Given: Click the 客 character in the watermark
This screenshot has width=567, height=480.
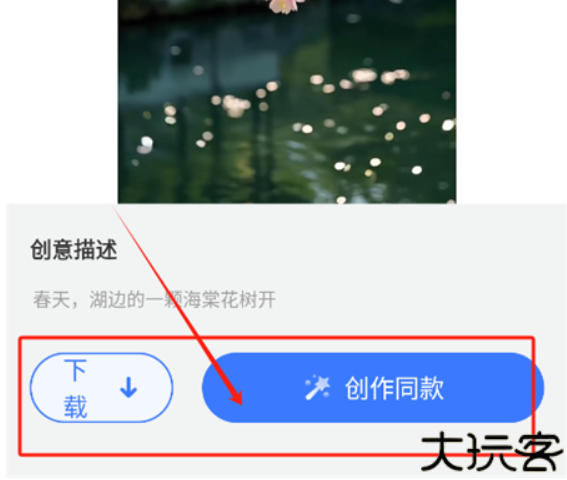Looking at the screenshot, I should [539, 451].
